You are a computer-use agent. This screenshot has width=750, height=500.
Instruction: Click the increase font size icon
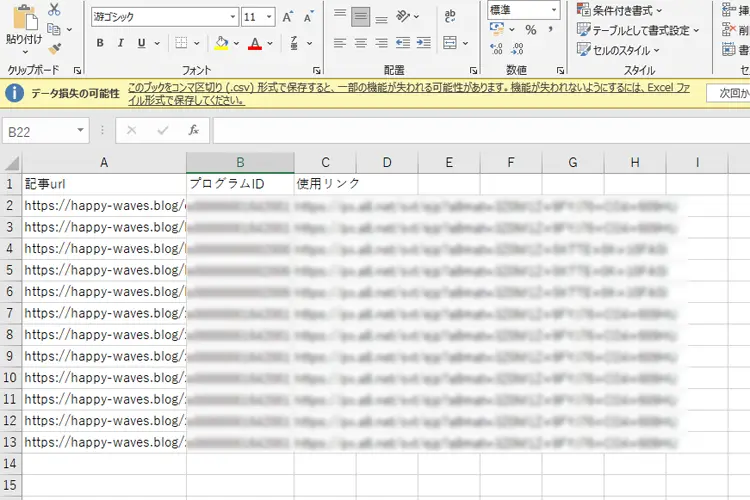(x=288, y=17)
